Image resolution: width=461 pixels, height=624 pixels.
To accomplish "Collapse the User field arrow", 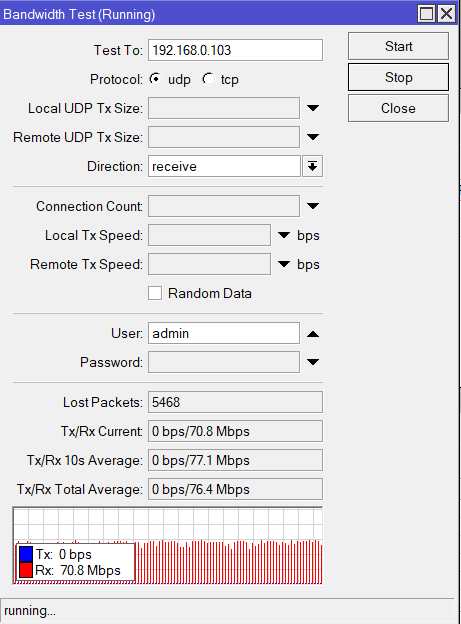I will click(x=313, y=334).
